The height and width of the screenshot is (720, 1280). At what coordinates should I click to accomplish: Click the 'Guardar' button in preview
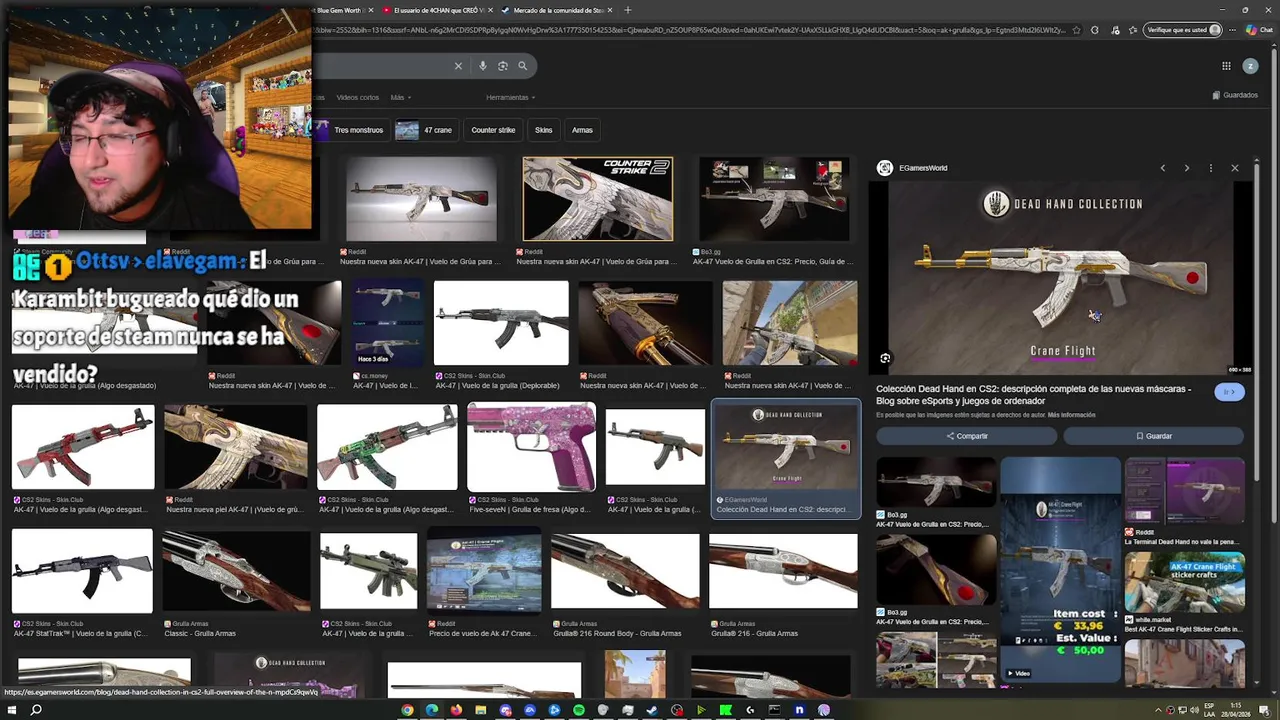click(1154, 436)
